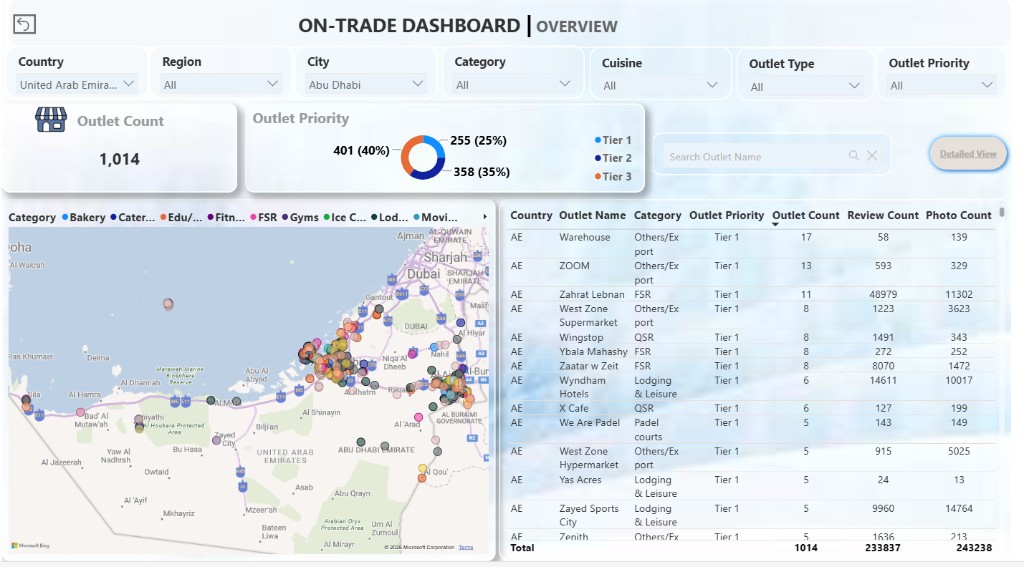Screen dimensions: 1024x567
Task: Select the Wingstop outlet row
Action: pyautogui.click(x=752, y=337)
